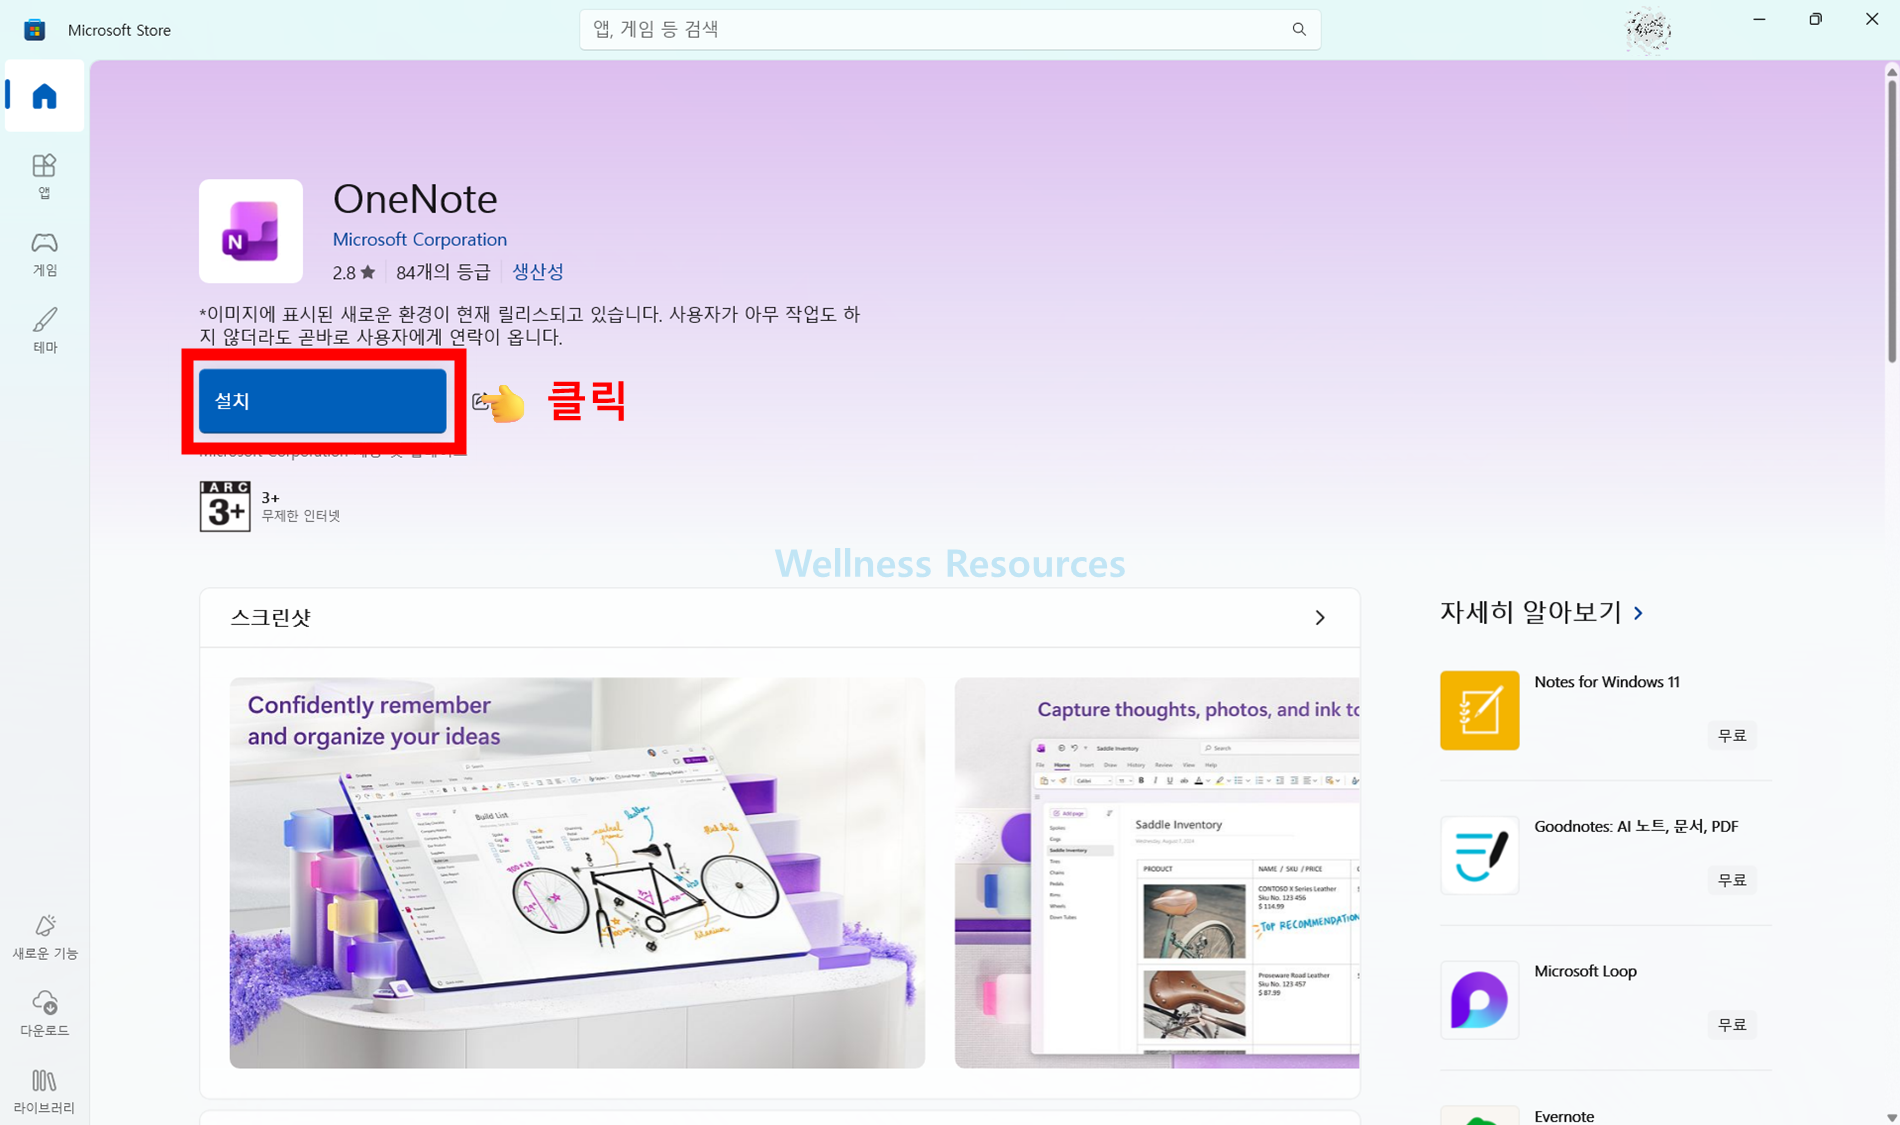Click 무료 button for Notes for Windows 11

[1732, 735]
